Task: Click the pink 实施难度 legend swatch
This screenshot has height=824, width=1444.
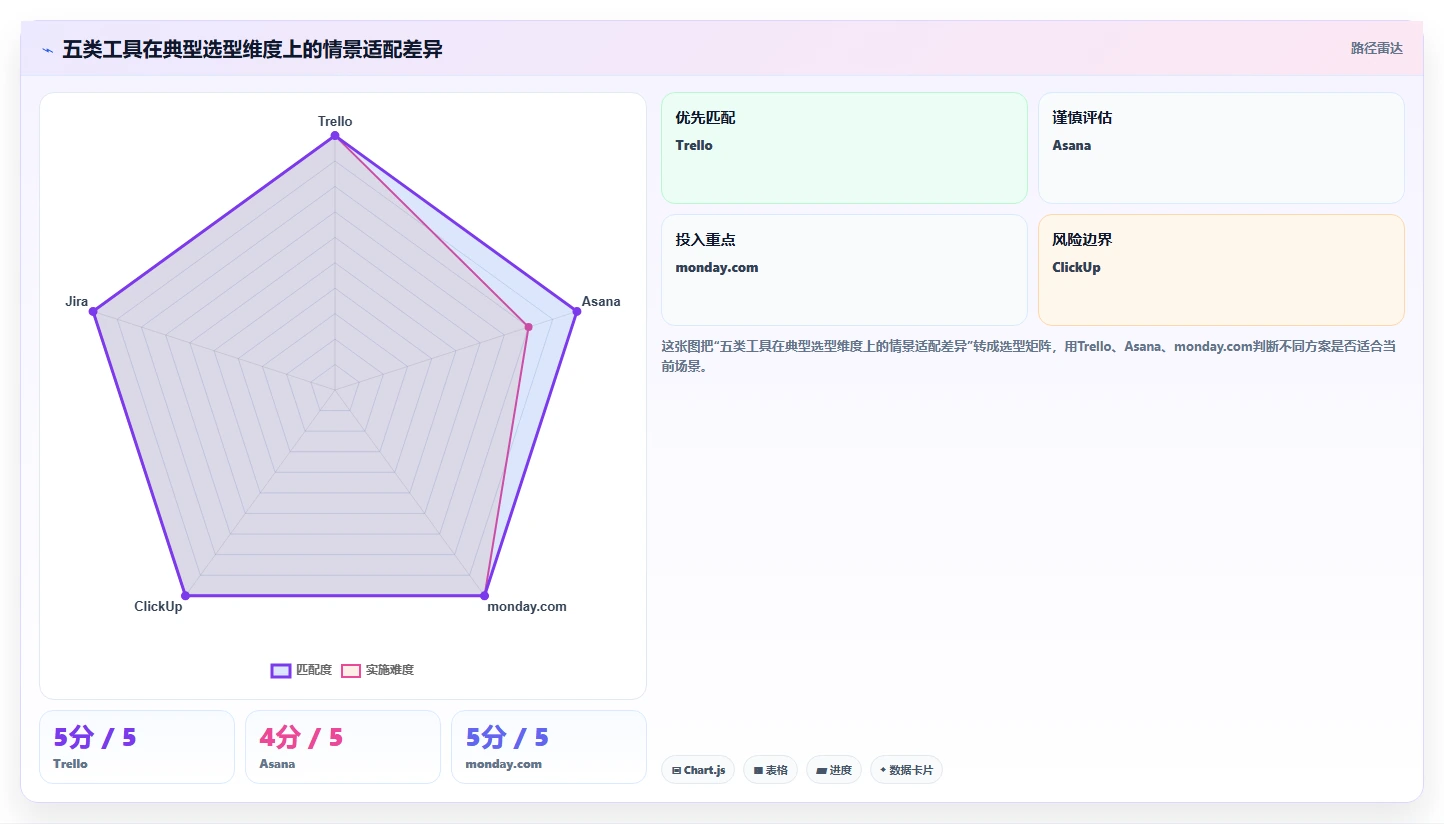Action: coord(351,670)
